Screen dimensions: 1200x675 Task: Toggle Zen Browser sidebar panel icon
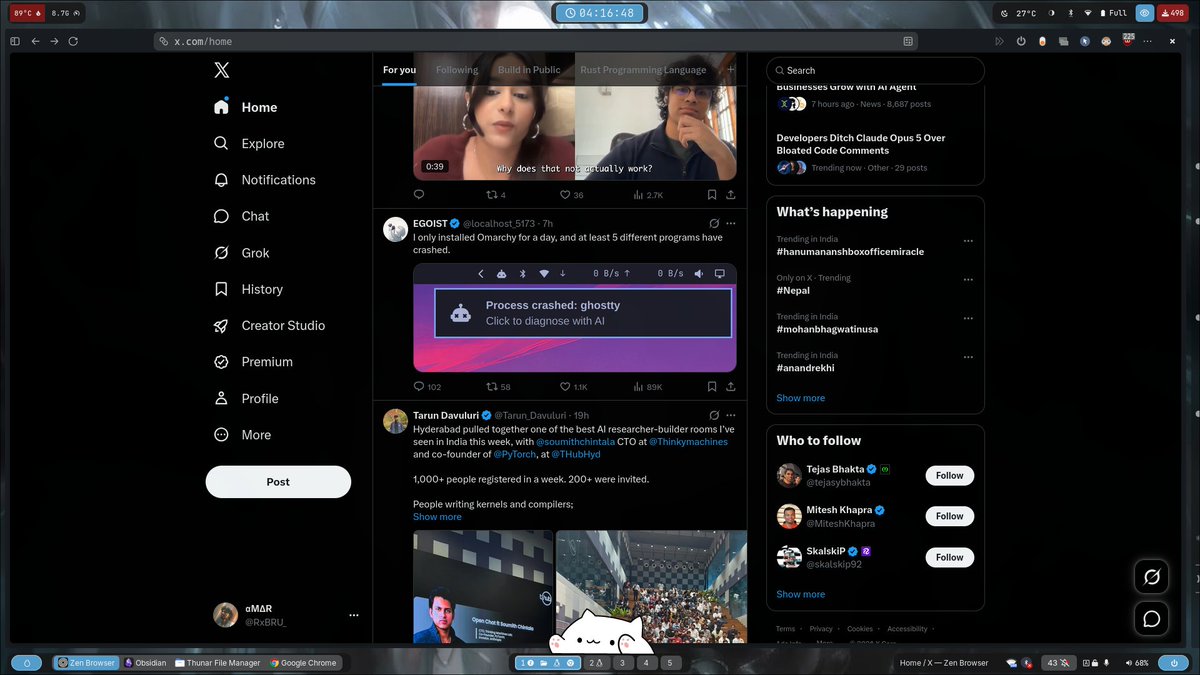point(14,41)
